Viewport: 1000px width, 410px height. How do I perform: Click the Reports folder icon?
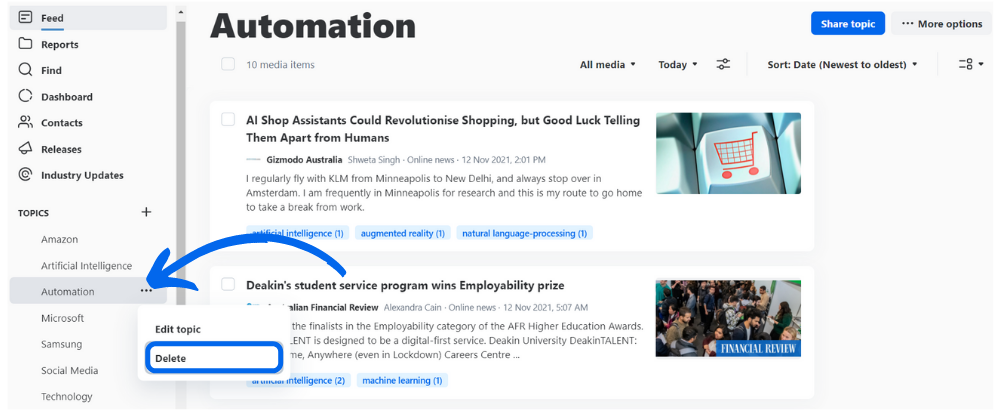[x=25, y=43]
